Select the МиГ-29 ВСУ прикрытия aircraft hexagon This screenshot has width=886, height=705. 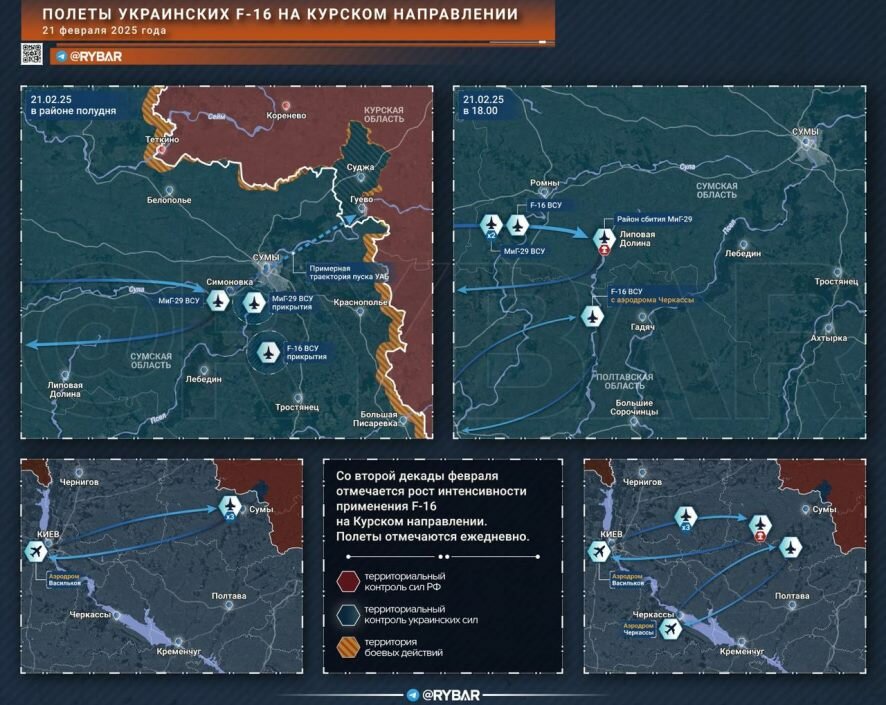point(254,303)
